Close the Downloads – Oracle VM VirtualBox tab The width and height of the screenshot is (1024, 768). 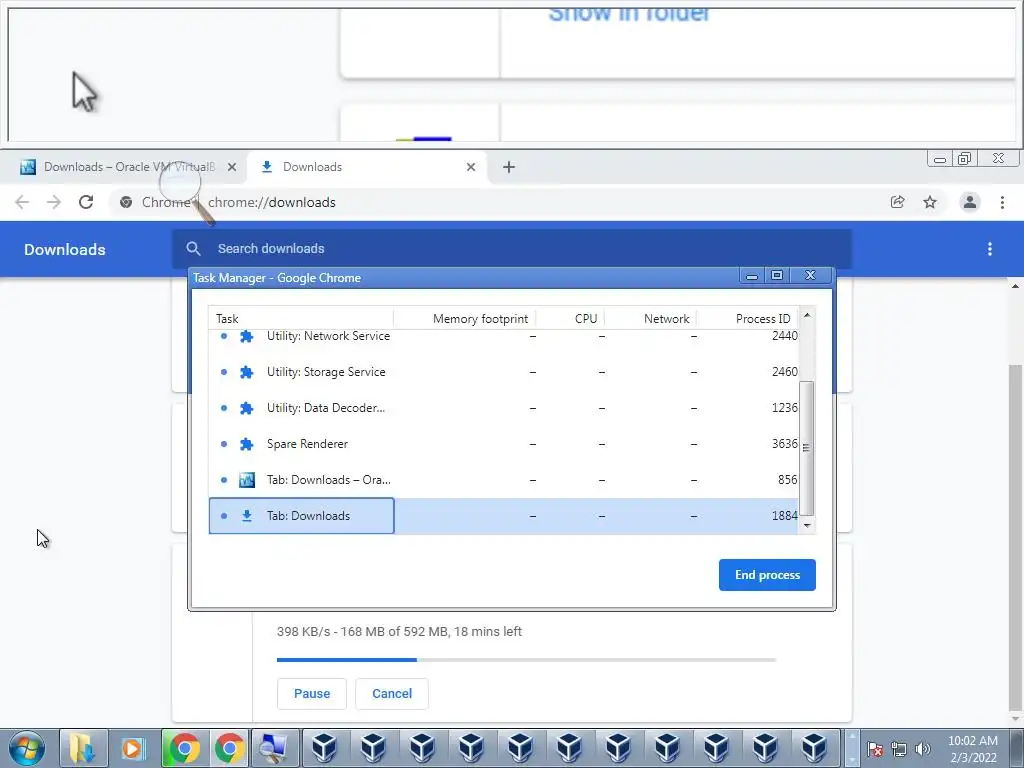pos(232,167)
